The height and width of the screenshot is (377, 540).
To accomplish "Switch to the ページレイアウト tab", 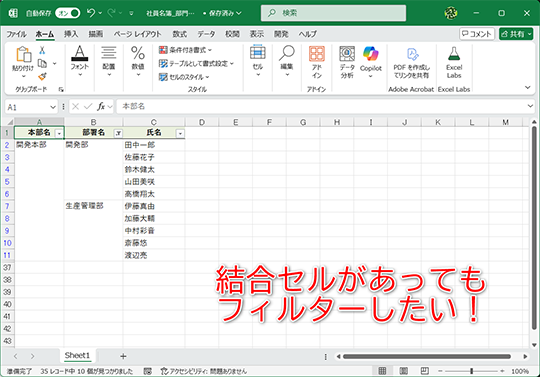I will click(137, 34).
